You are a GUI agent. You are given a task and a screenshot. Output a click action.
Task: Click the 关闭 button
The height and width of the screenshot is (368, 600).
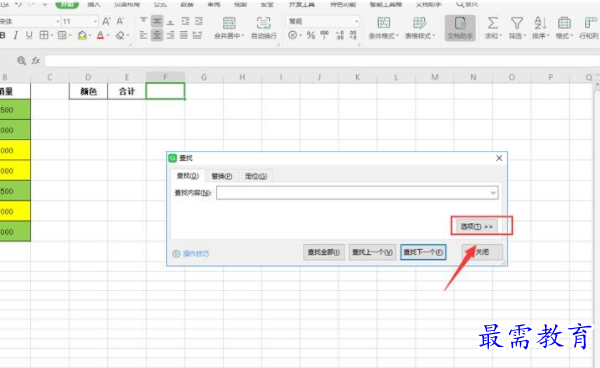coord(482,252)
